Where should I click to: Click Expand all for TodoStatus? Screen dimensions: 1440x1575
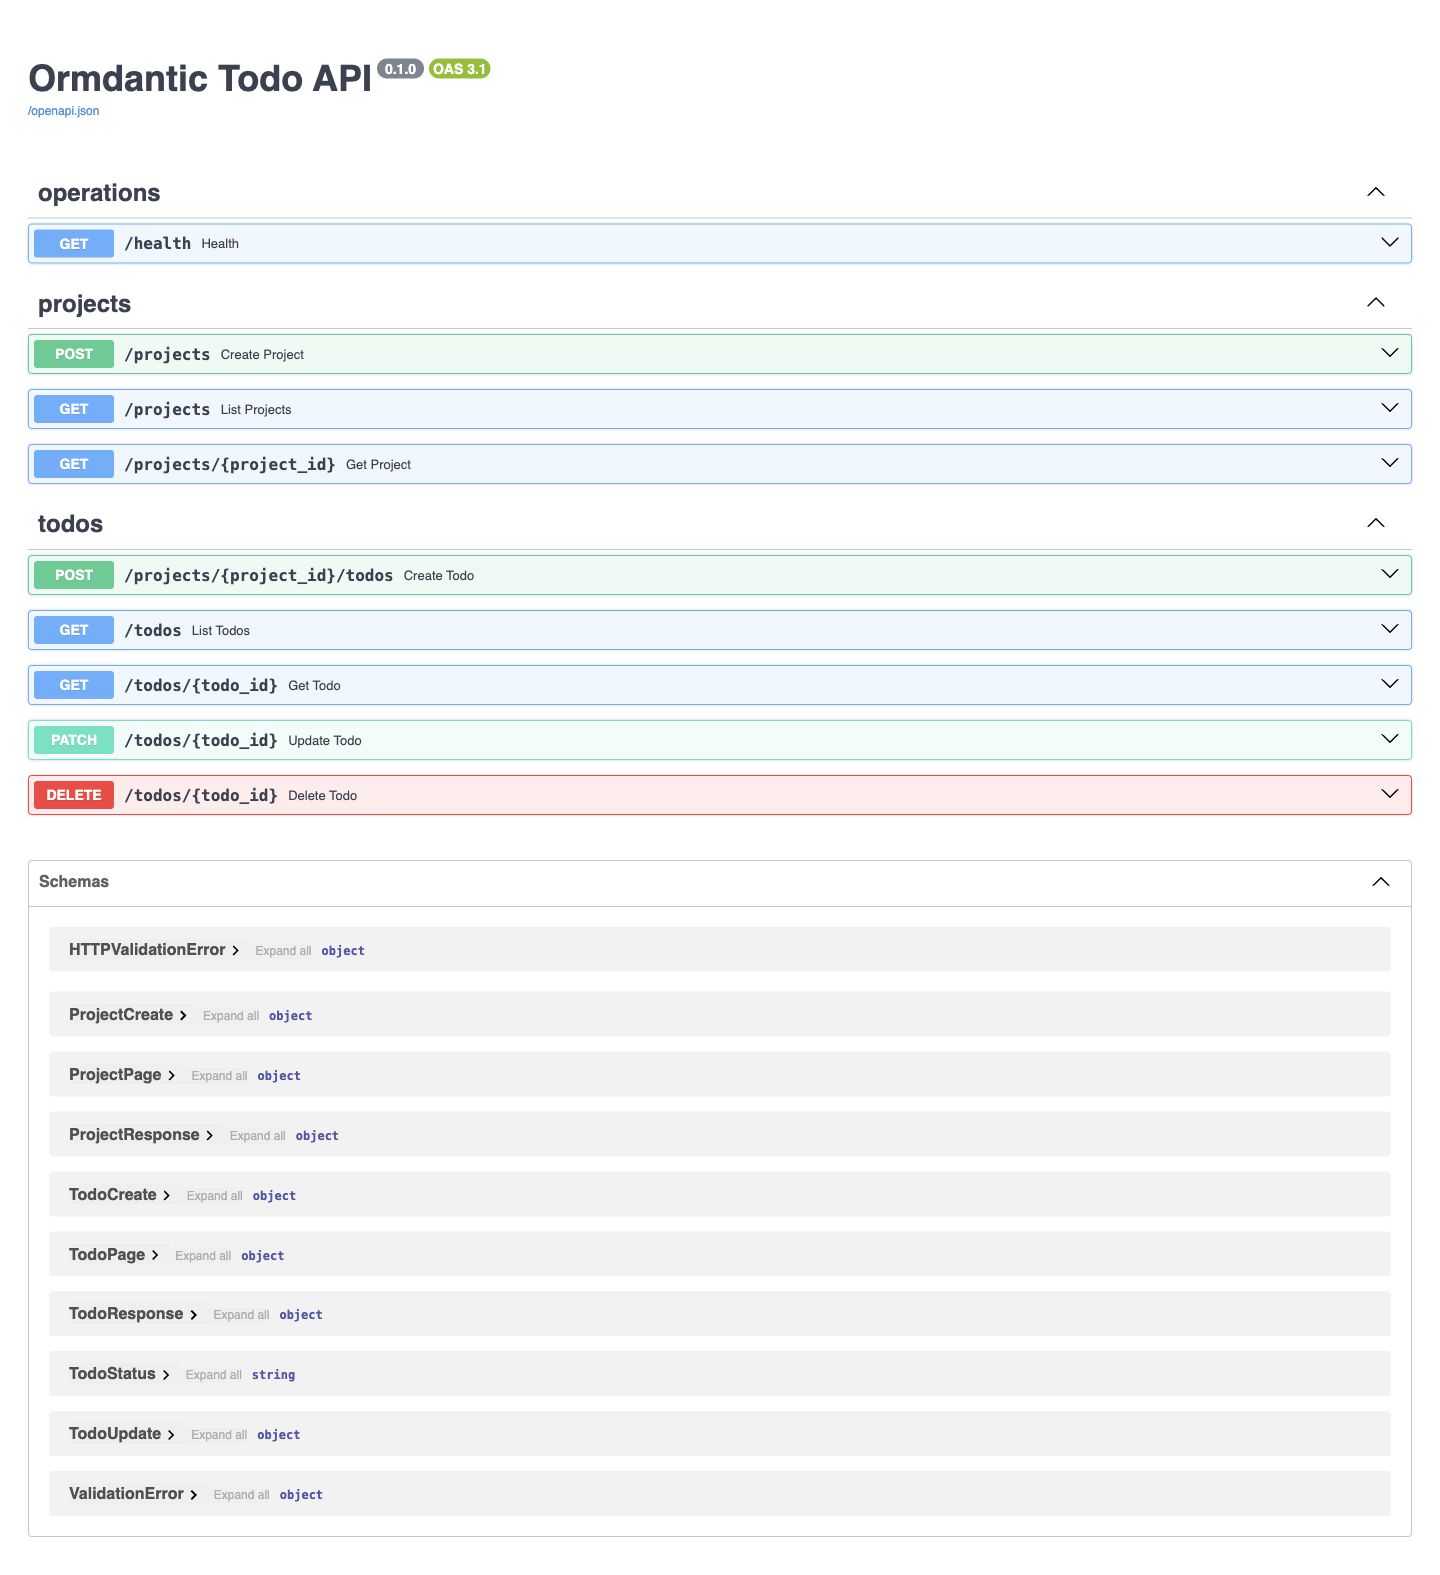pyautogui.click(x=213, y=1375)
